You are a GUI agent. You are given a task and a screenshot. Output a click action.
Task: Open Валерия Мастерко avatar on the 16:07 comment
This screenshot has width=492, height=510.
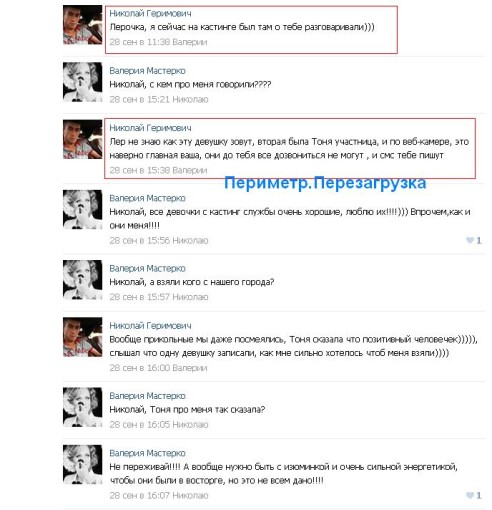pyautogui.click(x=82, y=464)
